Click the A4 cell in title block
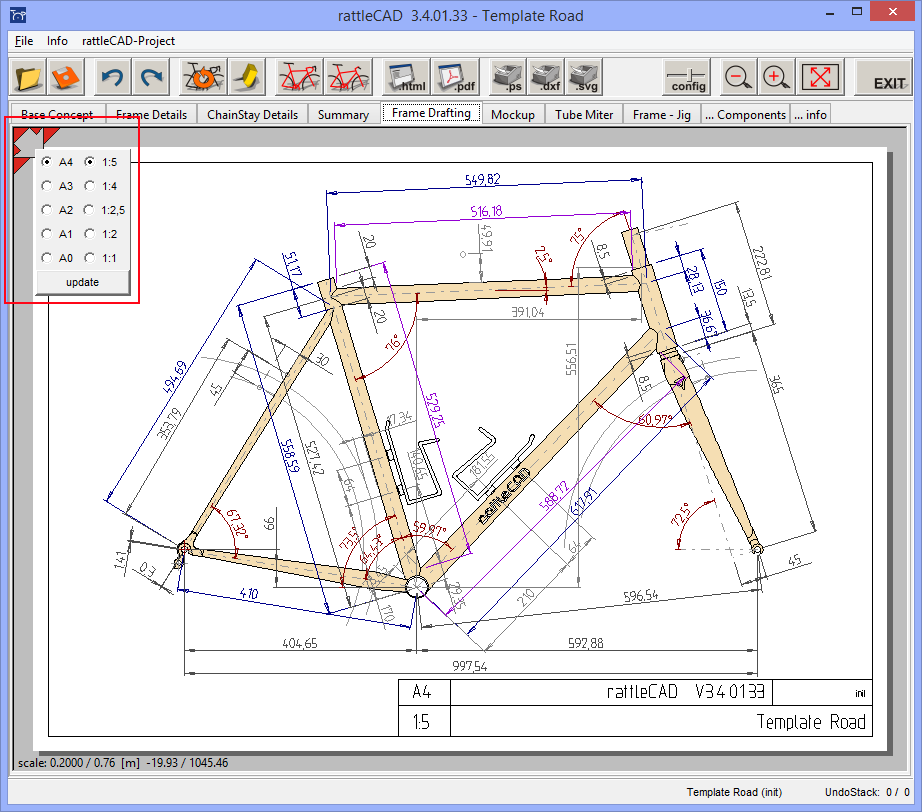Viewport: 922px width, 812px height. (x=423, y=692)
